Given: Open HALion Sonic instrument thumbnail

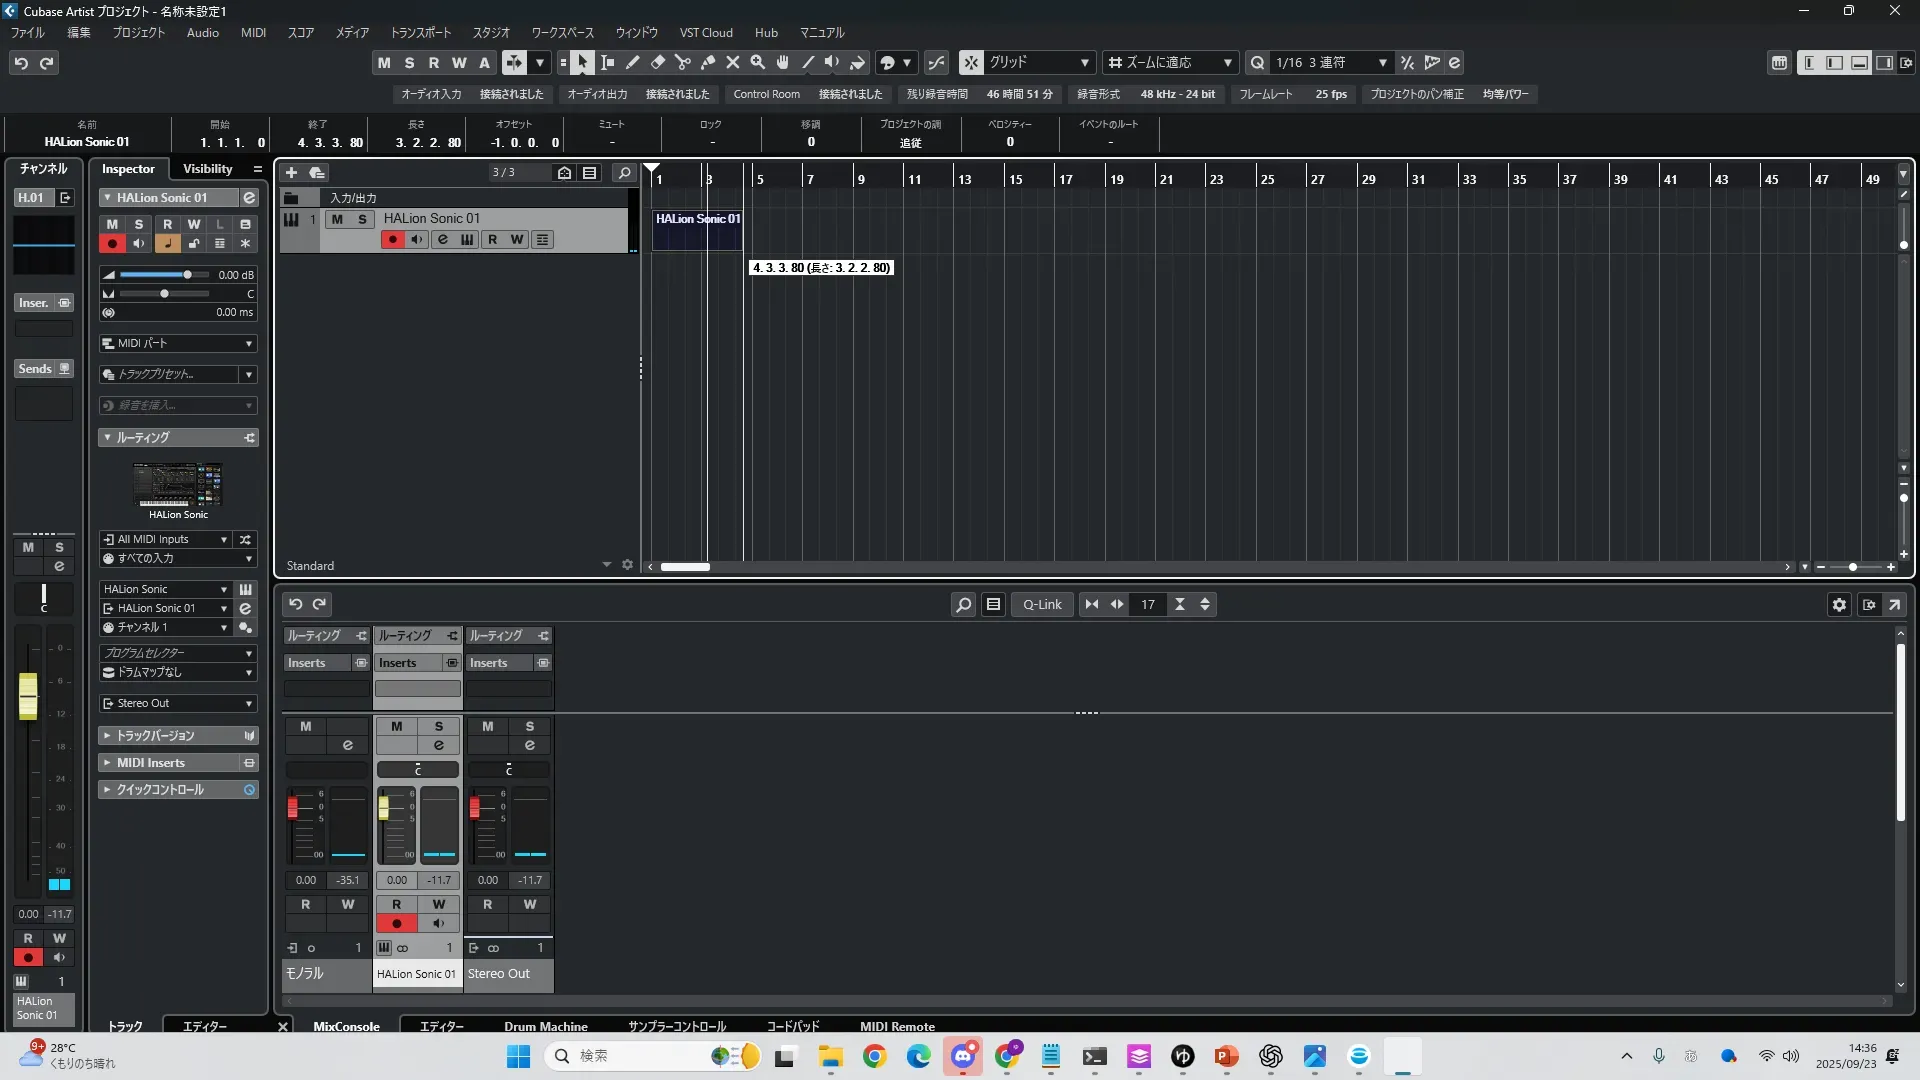Looking at the screenshot, I should point(178,485).
